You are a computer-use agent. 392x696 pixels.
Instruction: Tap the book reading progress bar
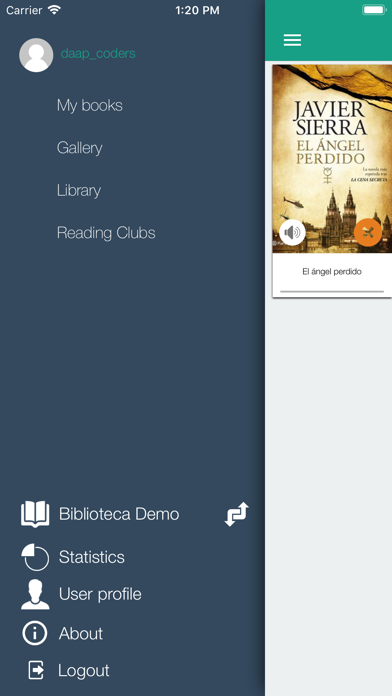click(x=332, y=292)
